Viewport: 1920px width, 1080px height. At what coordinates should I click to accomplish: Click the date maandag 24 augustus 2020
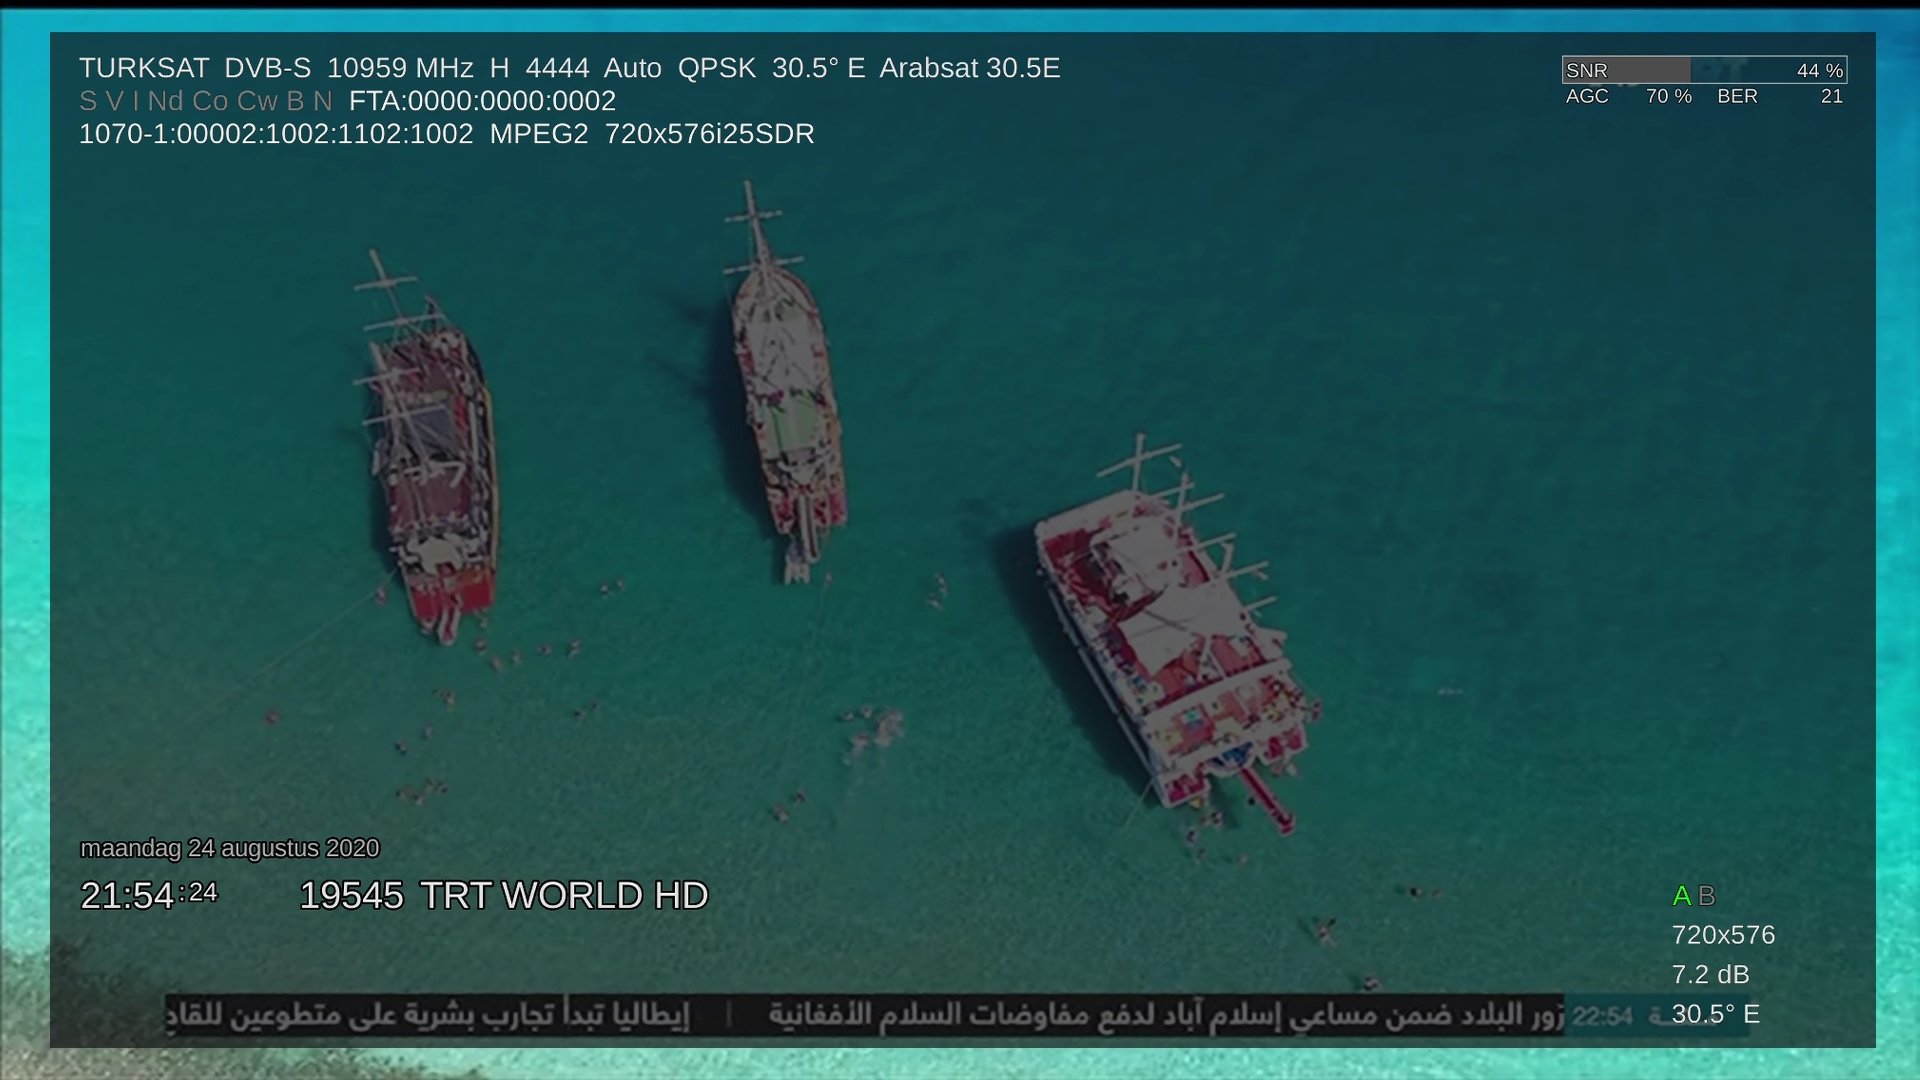click(x=230, y=848)
